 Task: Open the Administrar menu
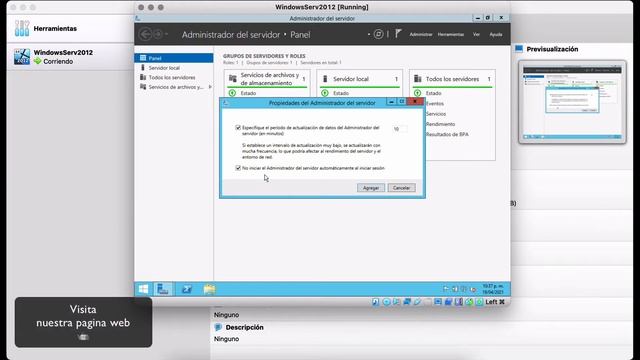point(421,35)
